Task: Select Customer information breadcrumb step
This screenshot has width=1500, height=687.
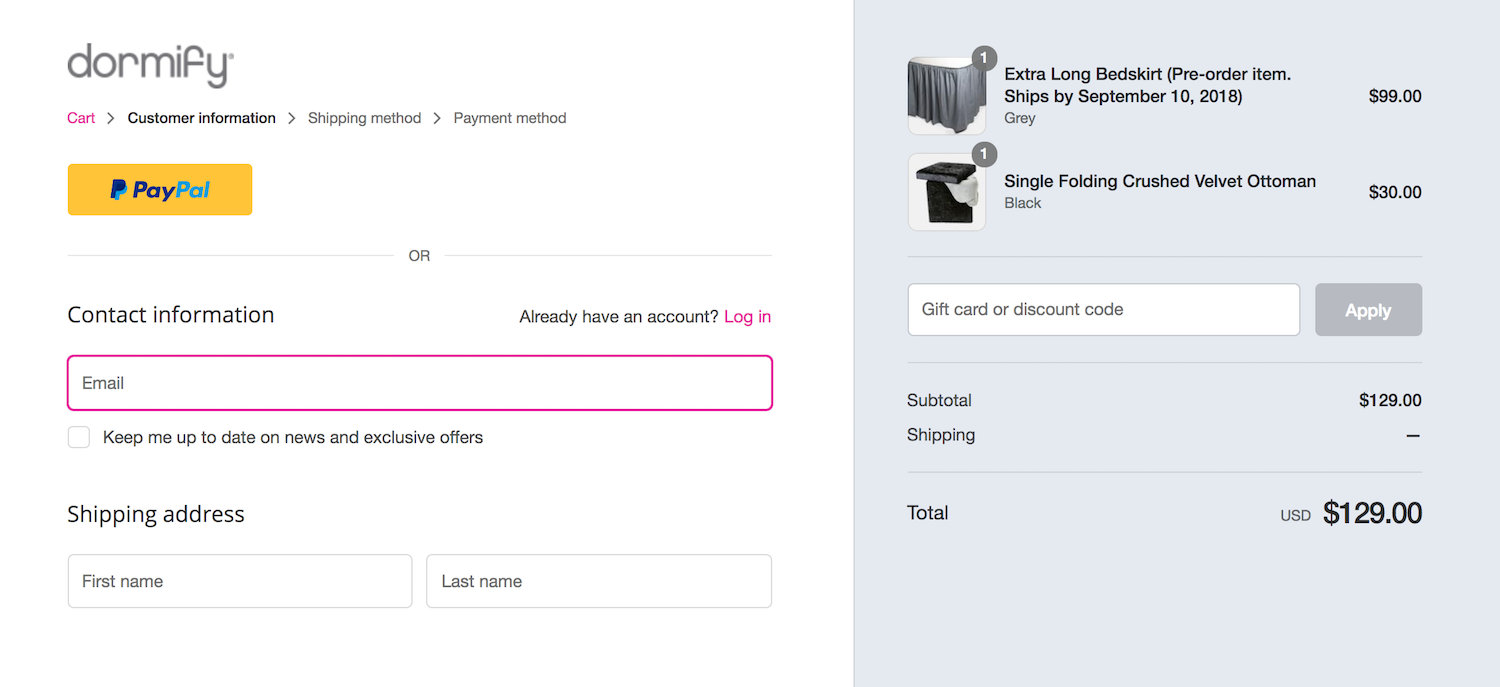Action: [x=201, y=118]
